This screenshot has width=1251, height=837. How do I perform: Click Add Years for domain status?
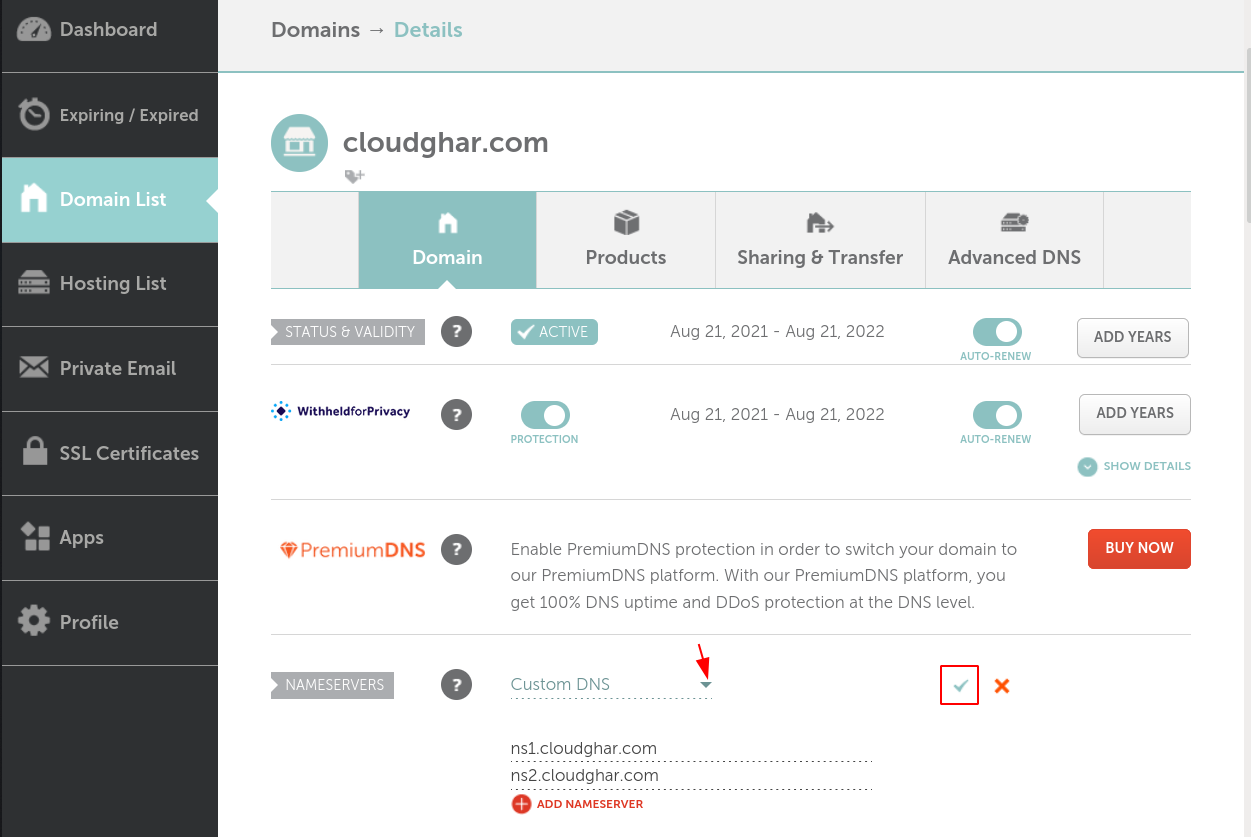[x=1132, y=338]
